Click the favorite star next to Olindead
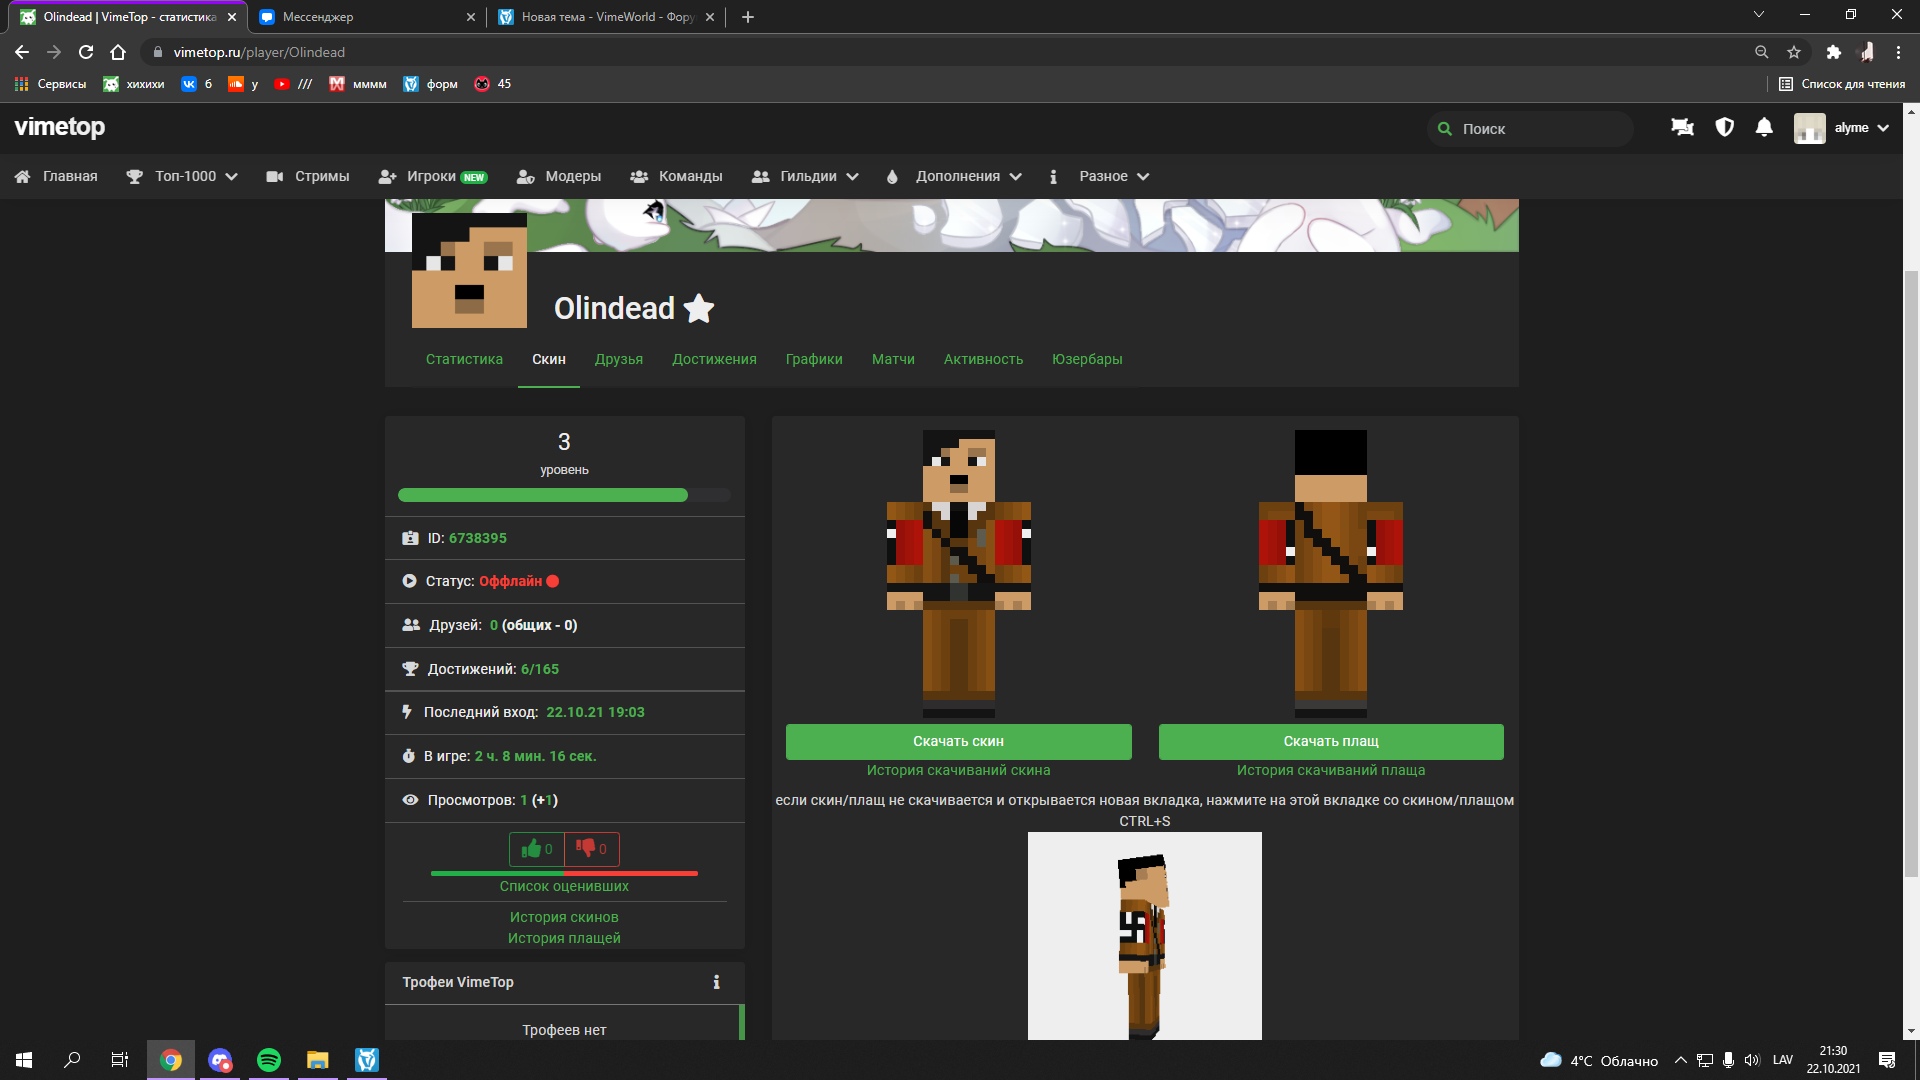The height and width of the screenshot is (1080, 1920). click(699, 309)
